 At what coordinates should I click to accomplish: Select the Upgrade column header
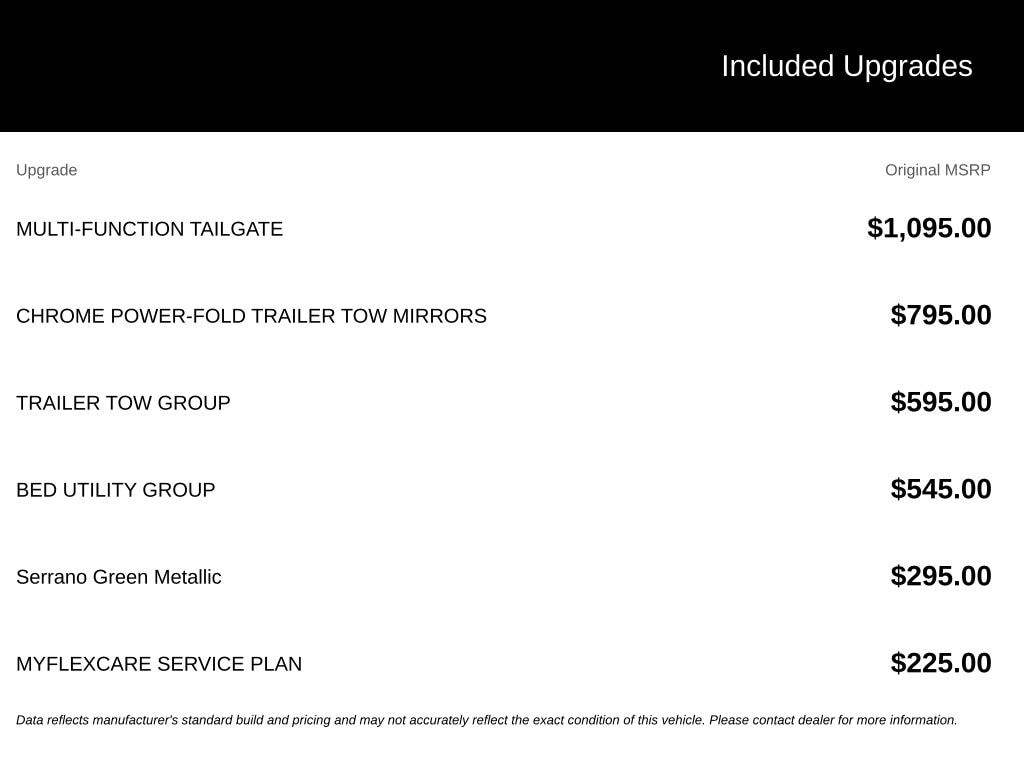point(46,170)
